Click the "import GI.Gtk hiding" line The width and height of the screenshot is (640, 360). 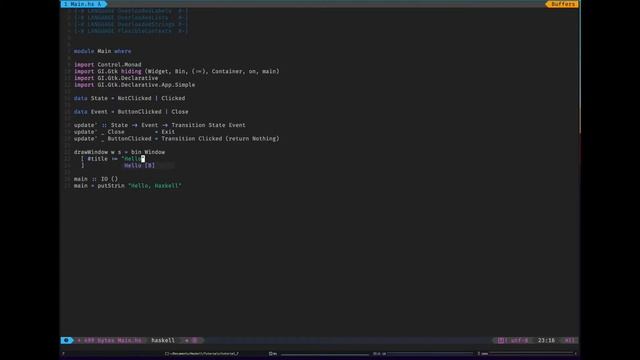point(177,71)
